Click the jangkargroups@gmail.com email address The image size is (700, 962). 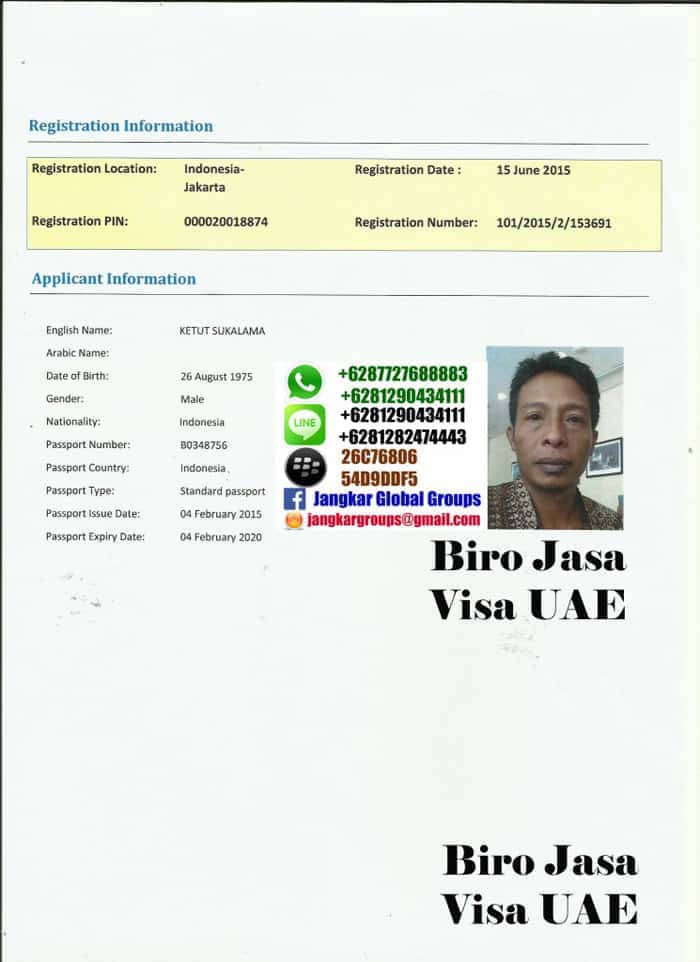pyautogui.click(x=393, y=520)
